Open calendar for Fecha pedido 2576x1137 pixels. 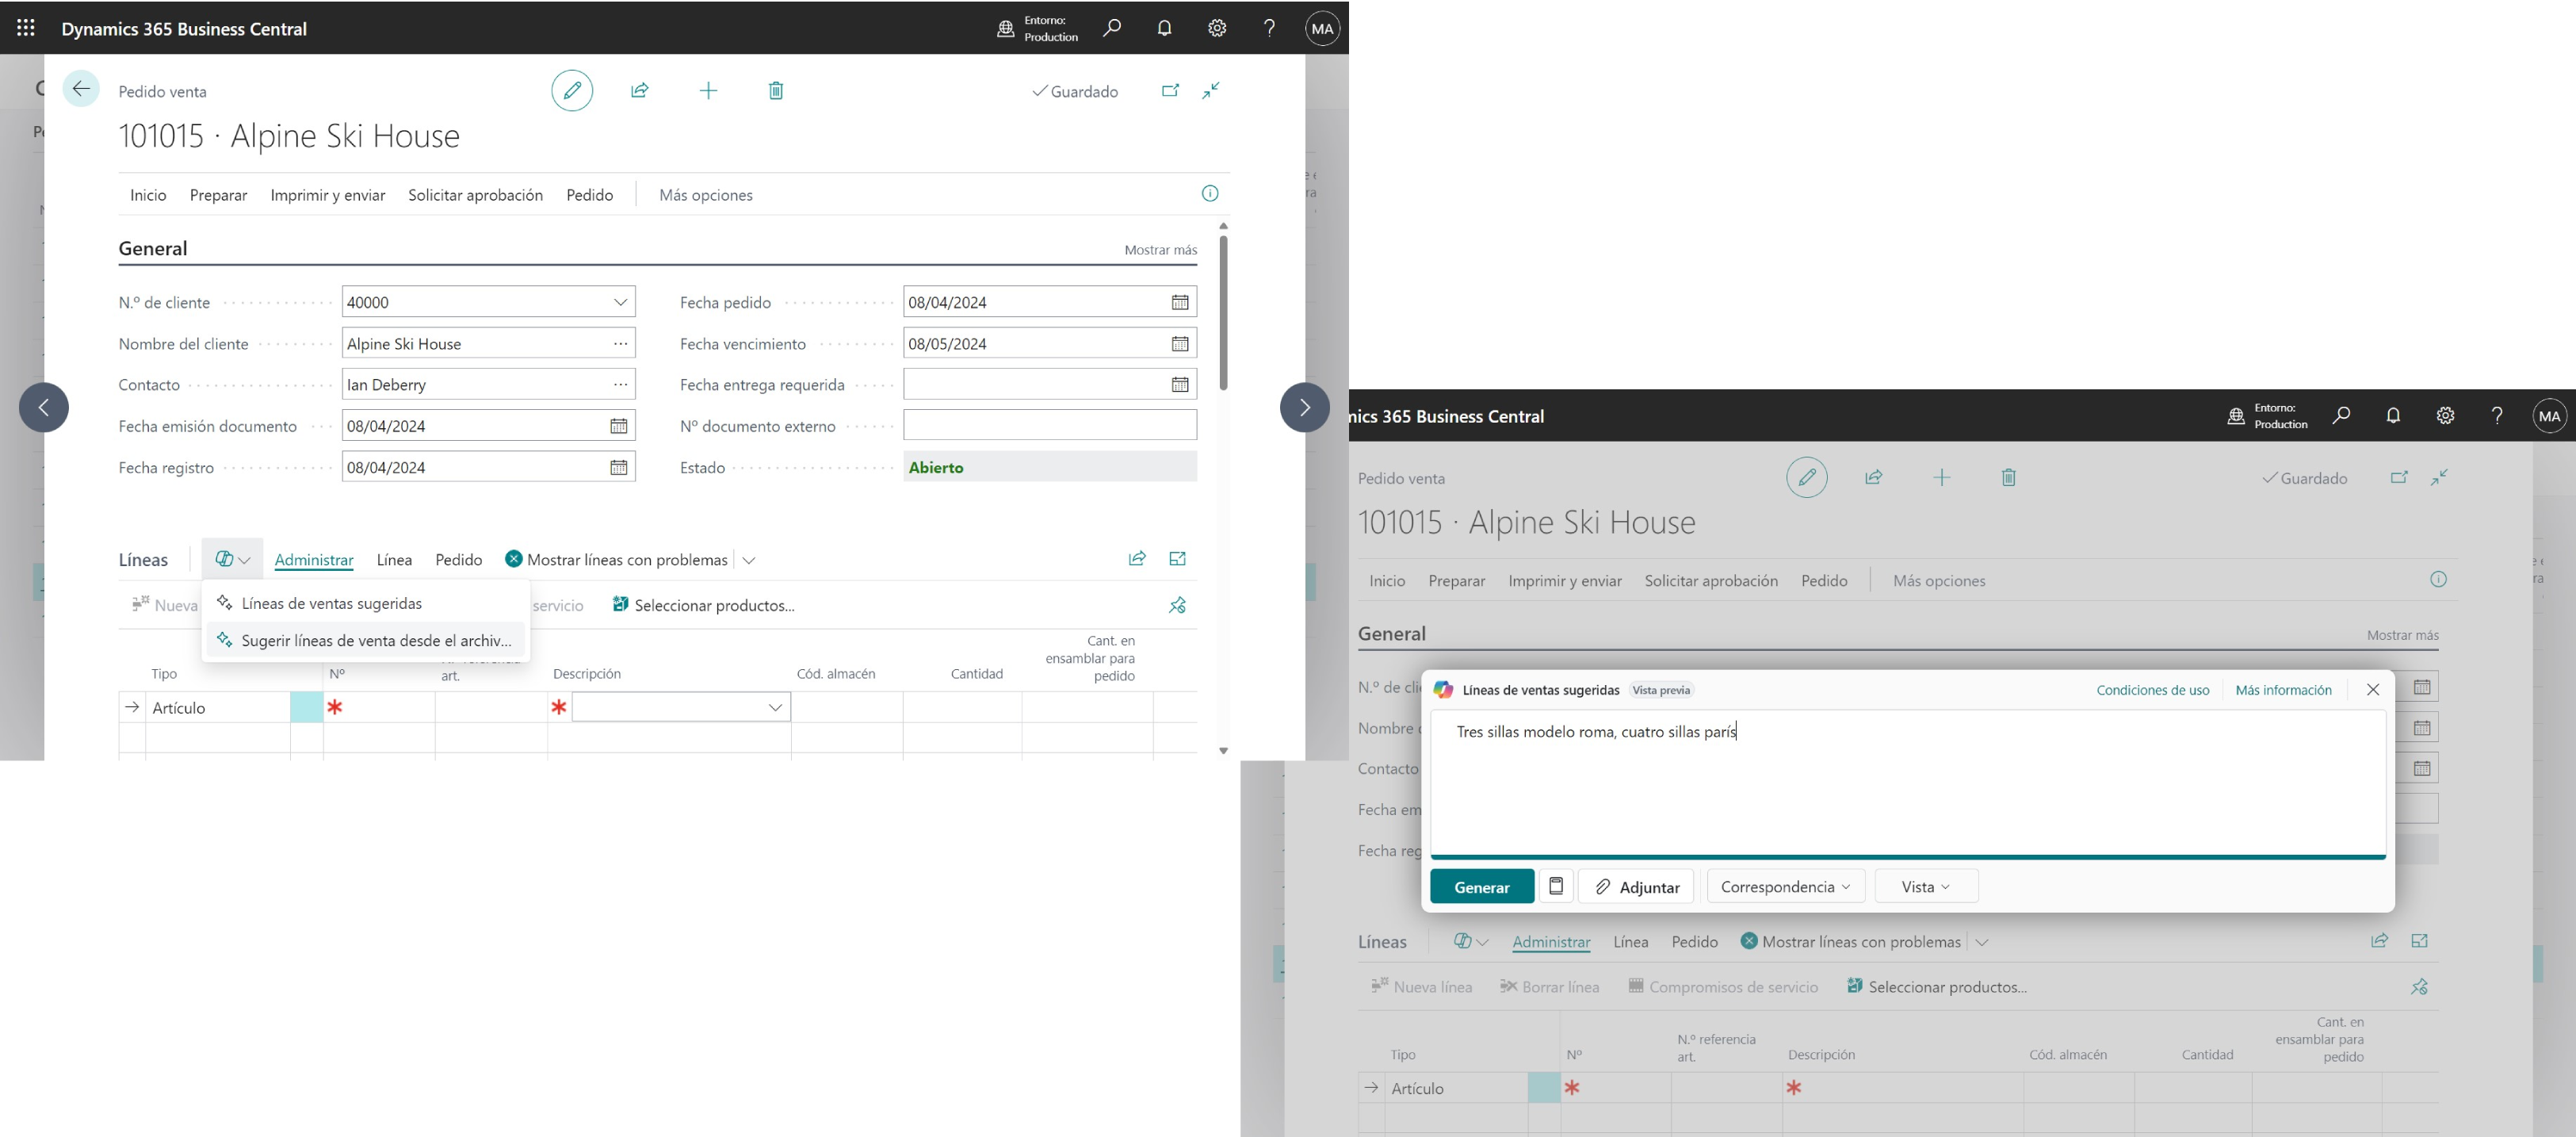click(1180, 302)
